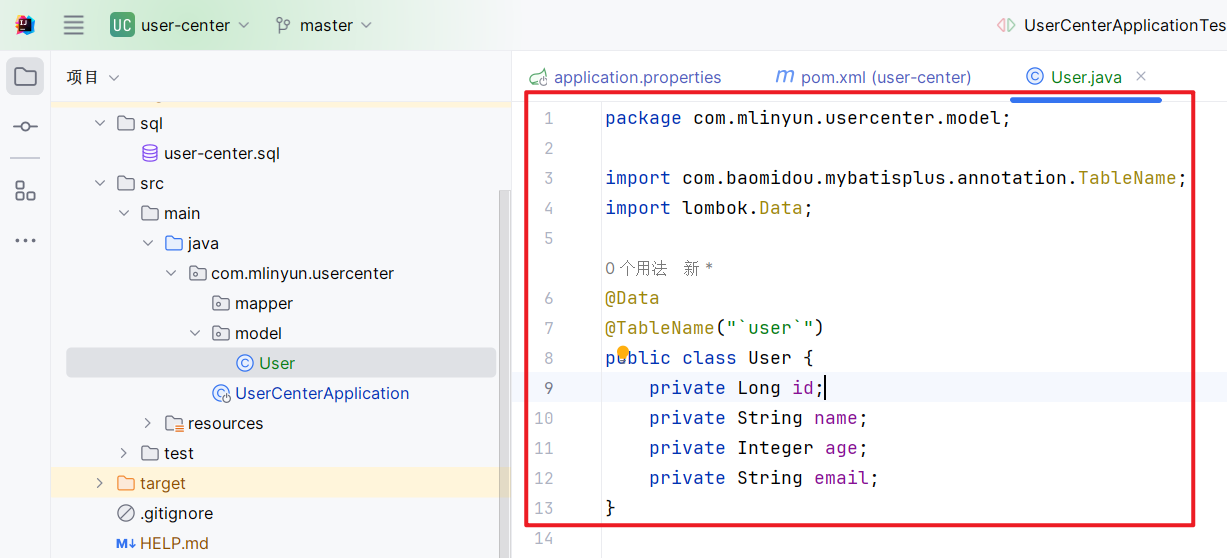Click the yellow intention lightbulb in editor
This screenshot has height=558, width=1227.
623,352
